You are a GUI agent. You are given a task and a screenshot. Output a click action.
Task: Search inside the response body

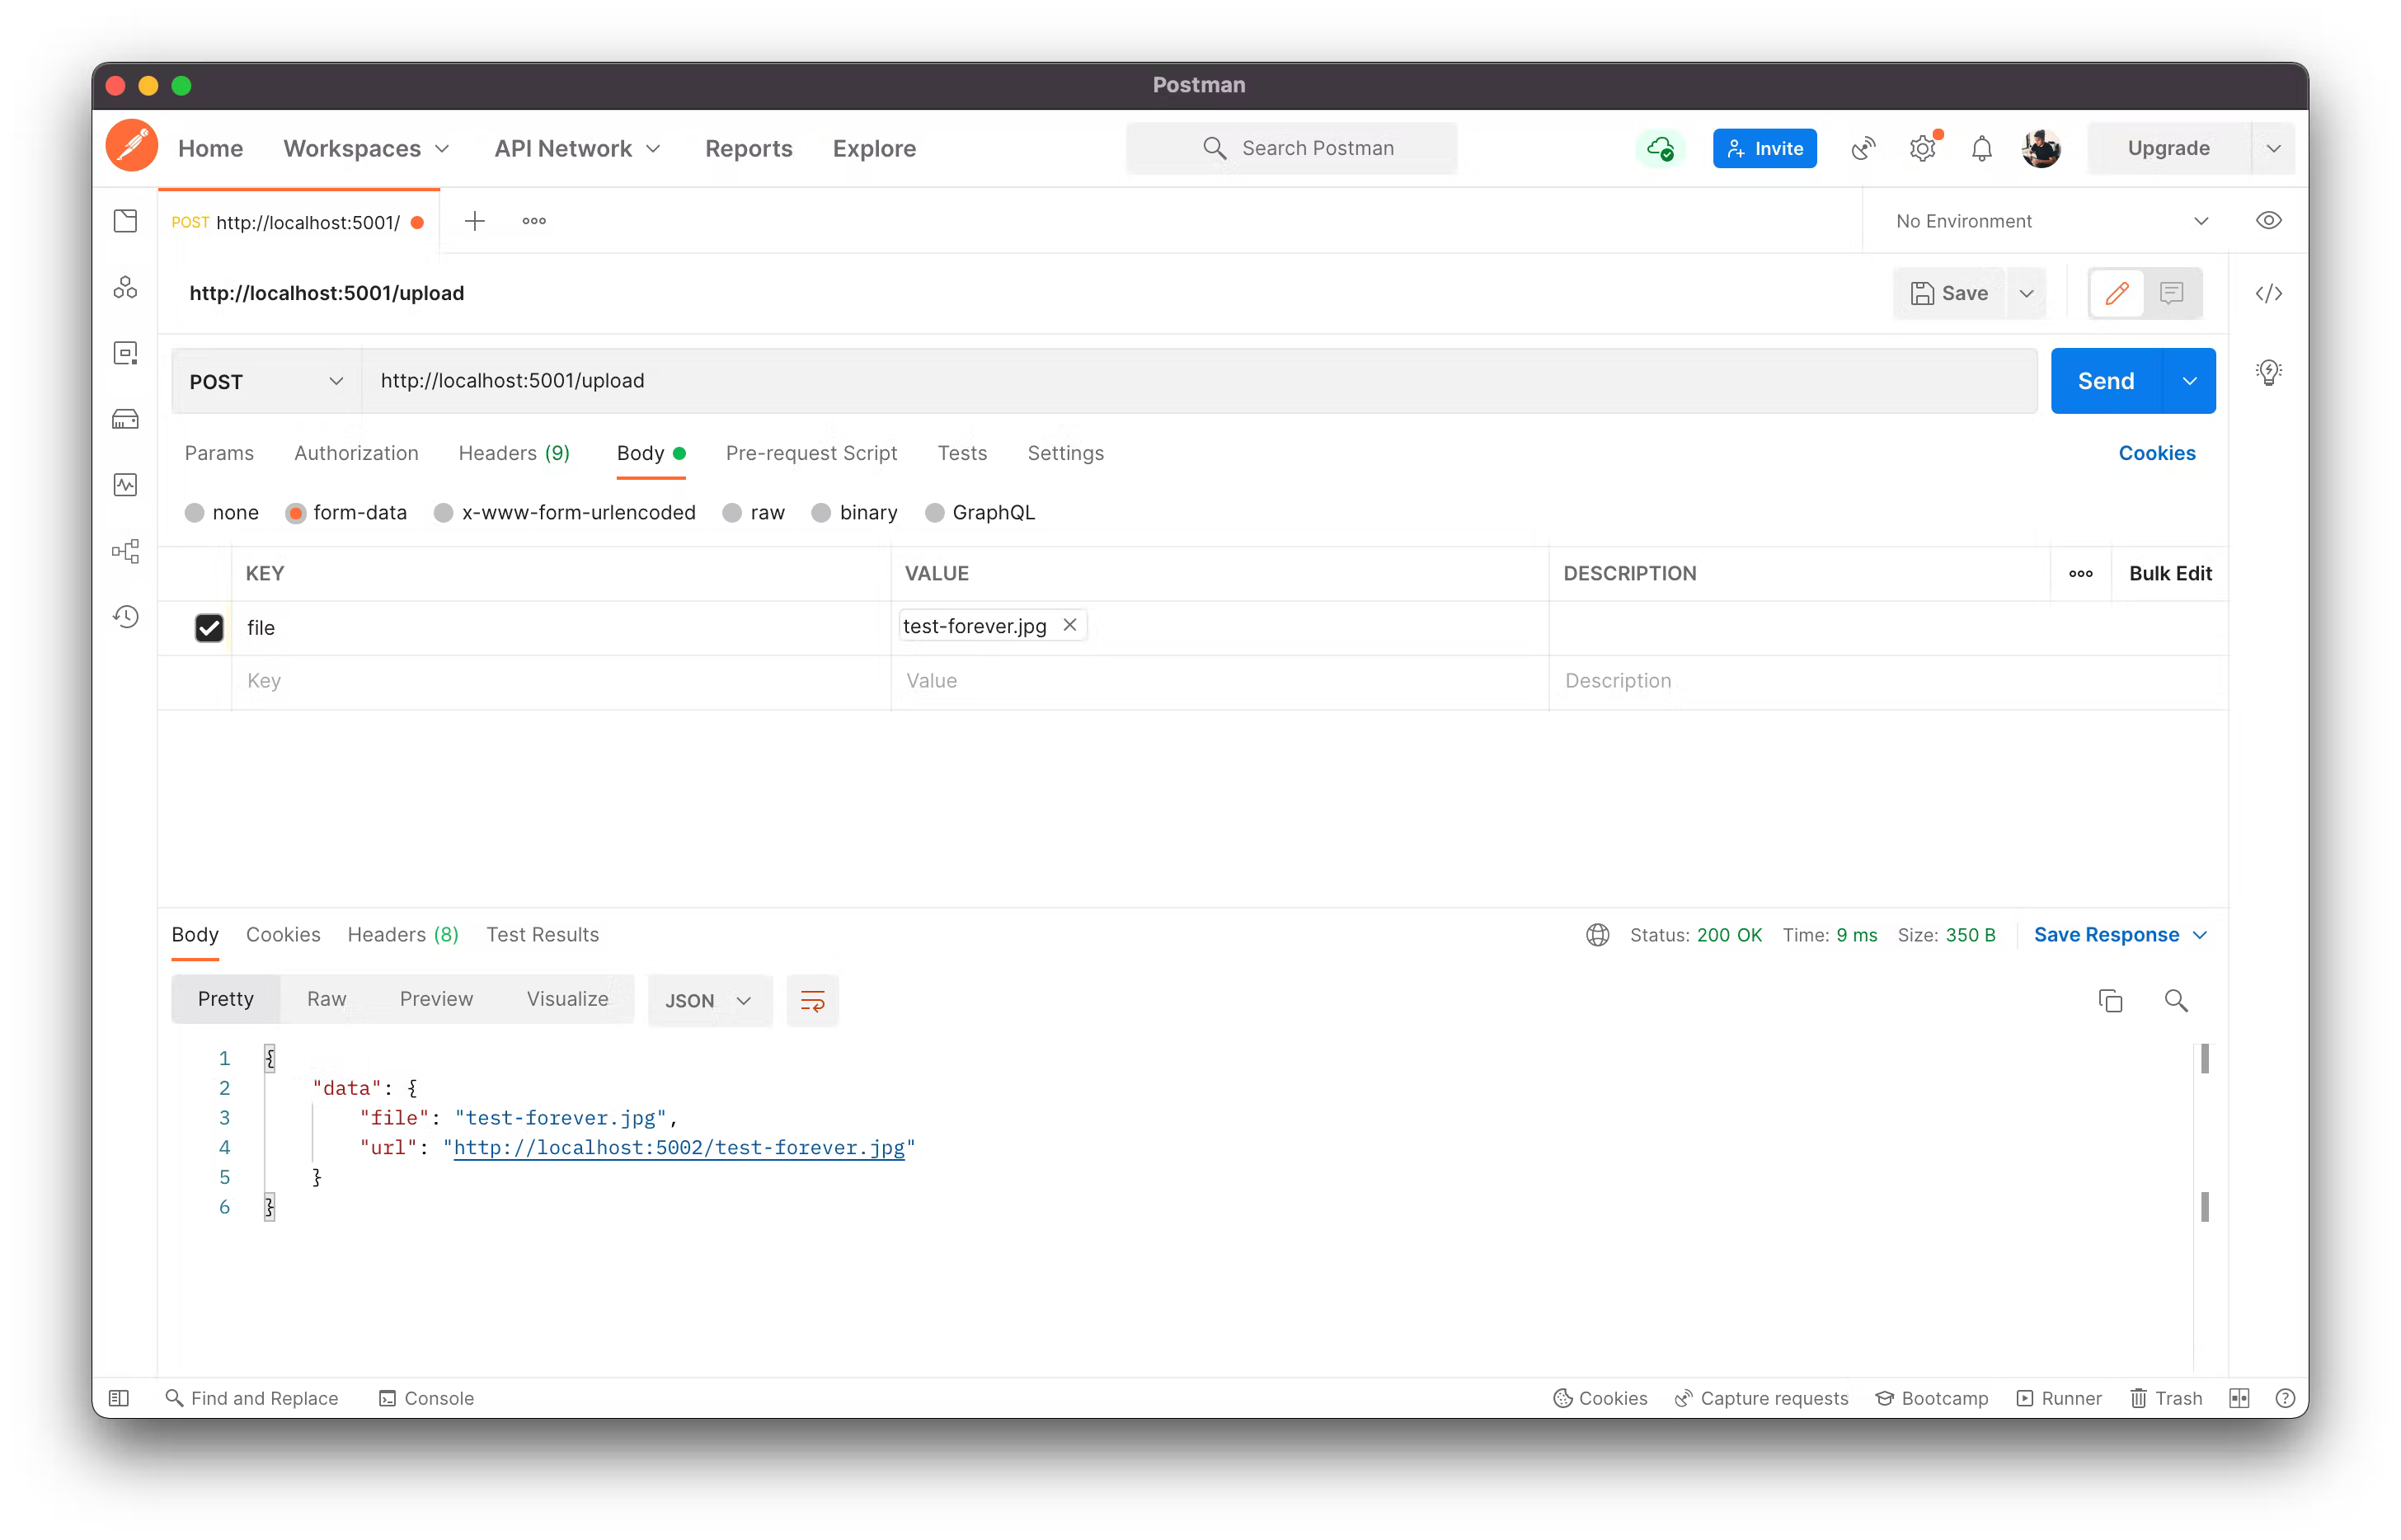[x=2175, y=1001]
